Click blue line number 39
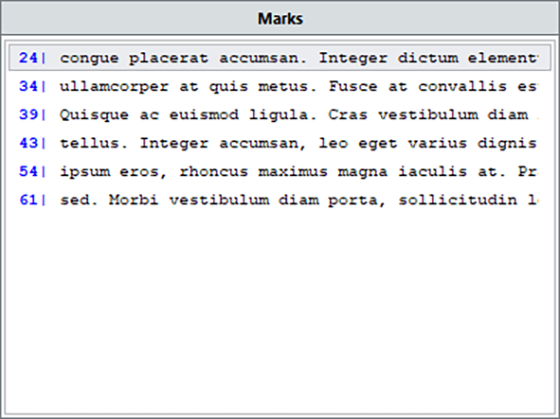 [28, 115]
